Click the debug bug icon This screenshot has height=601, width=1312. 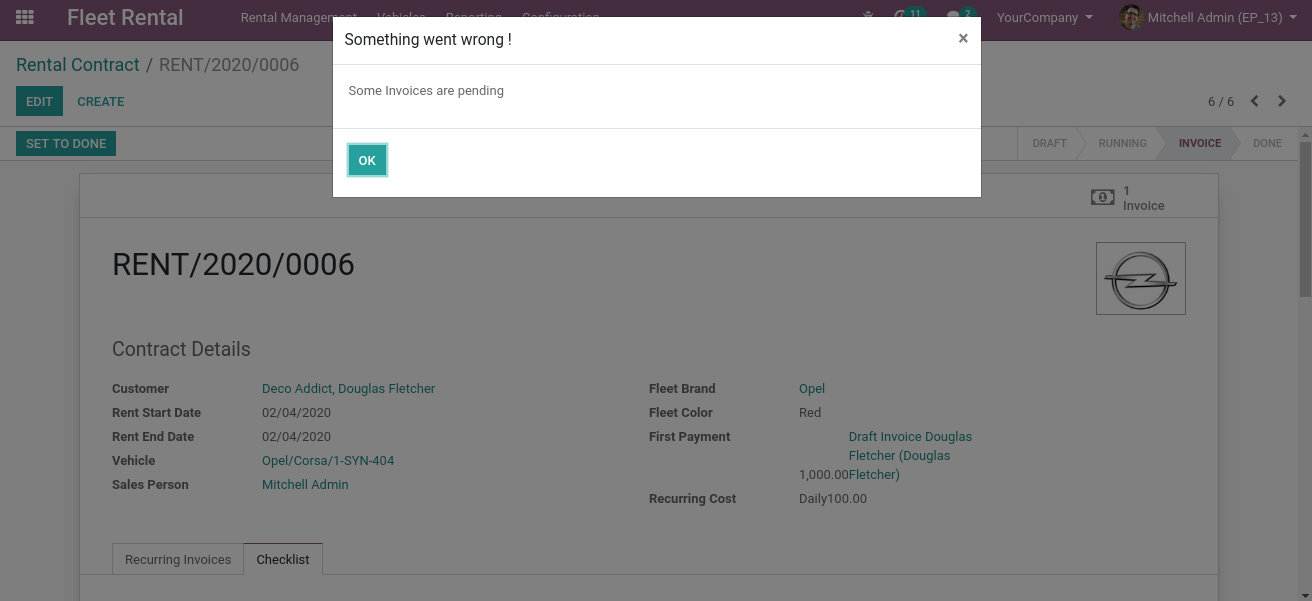[x=867, y=15]
